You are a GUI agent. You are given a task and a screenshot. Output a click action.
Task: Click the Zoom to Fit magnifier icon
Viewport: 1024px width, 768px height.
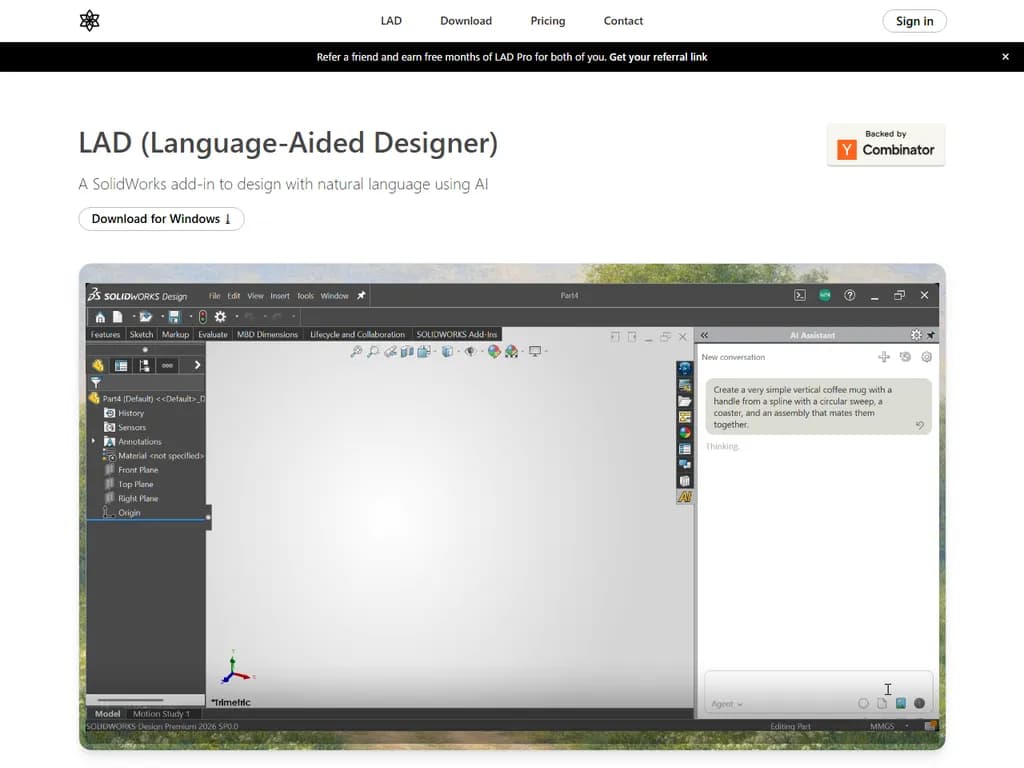(x=357, y=352)
